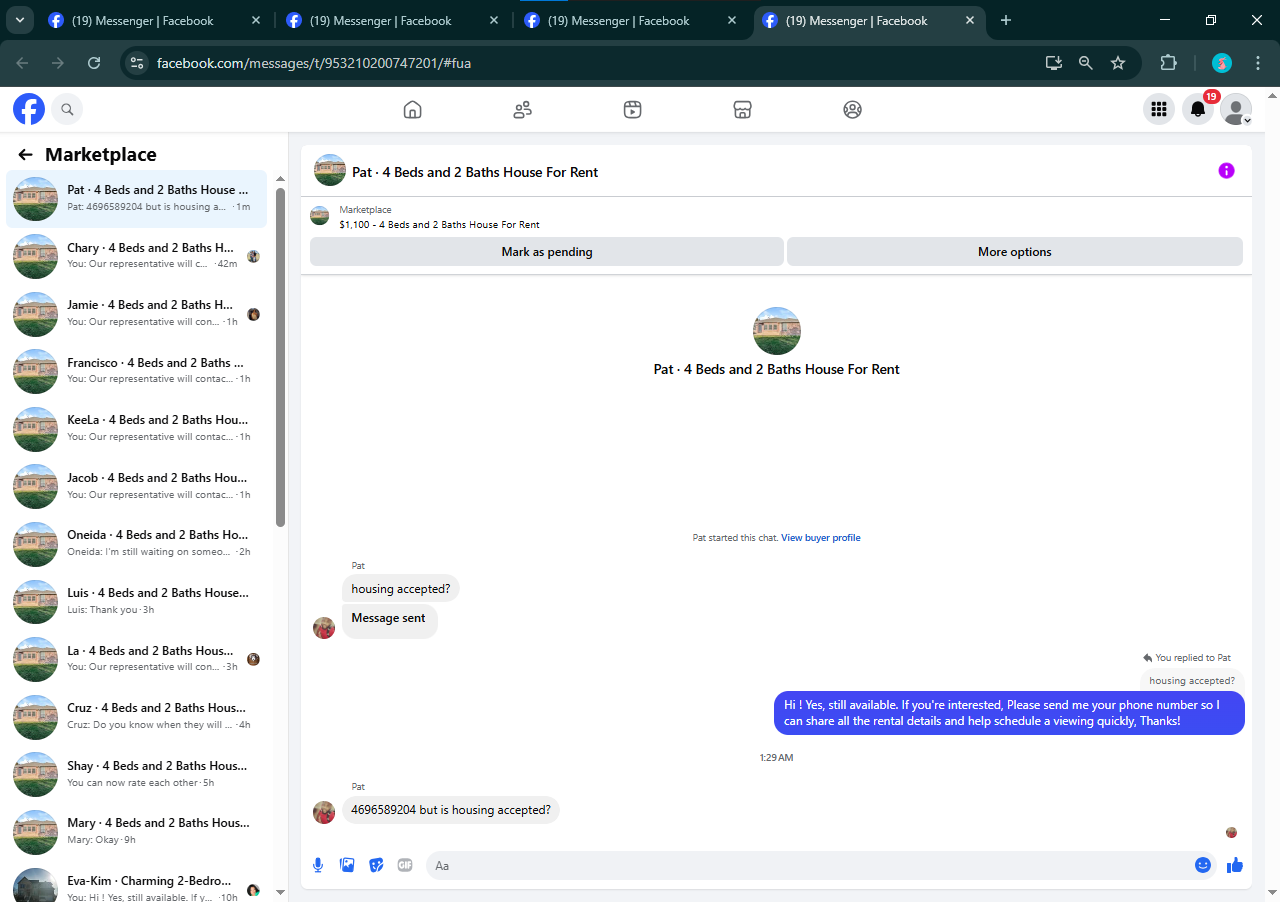
Task: View site information icon in address bar
Action: tap(138, 63)
